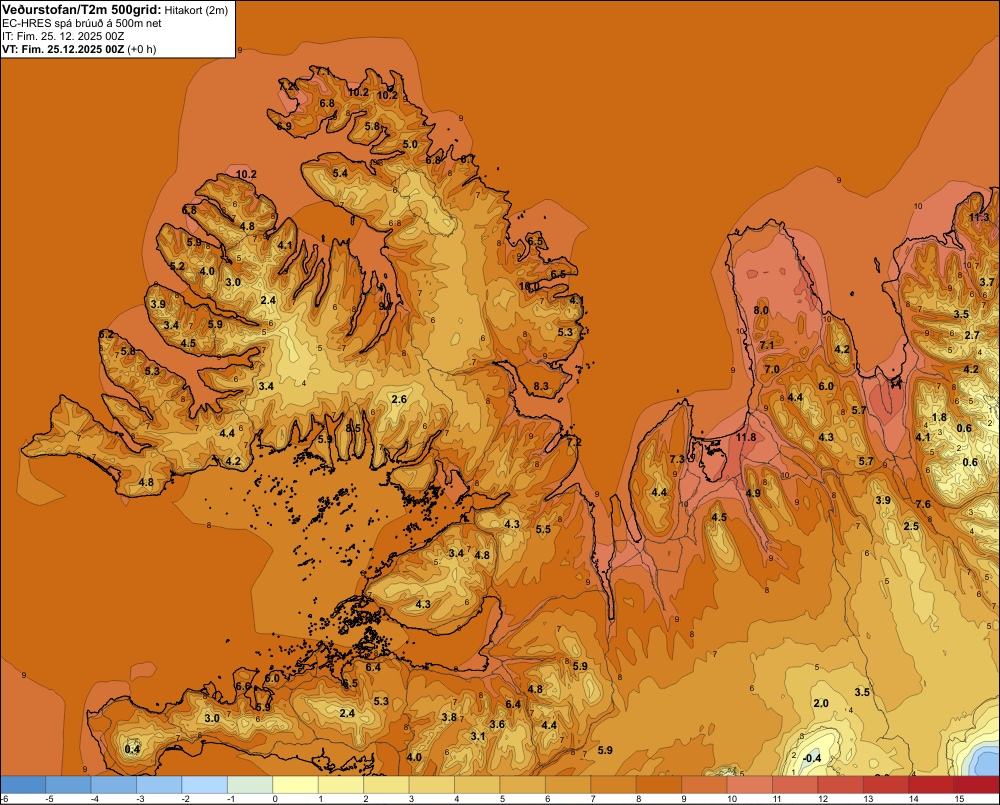Image resolution: width=1000 pixels, height=805 pixels.
Task: Click the 7.6 temperature value on the map
Action: tap(923, 505)
